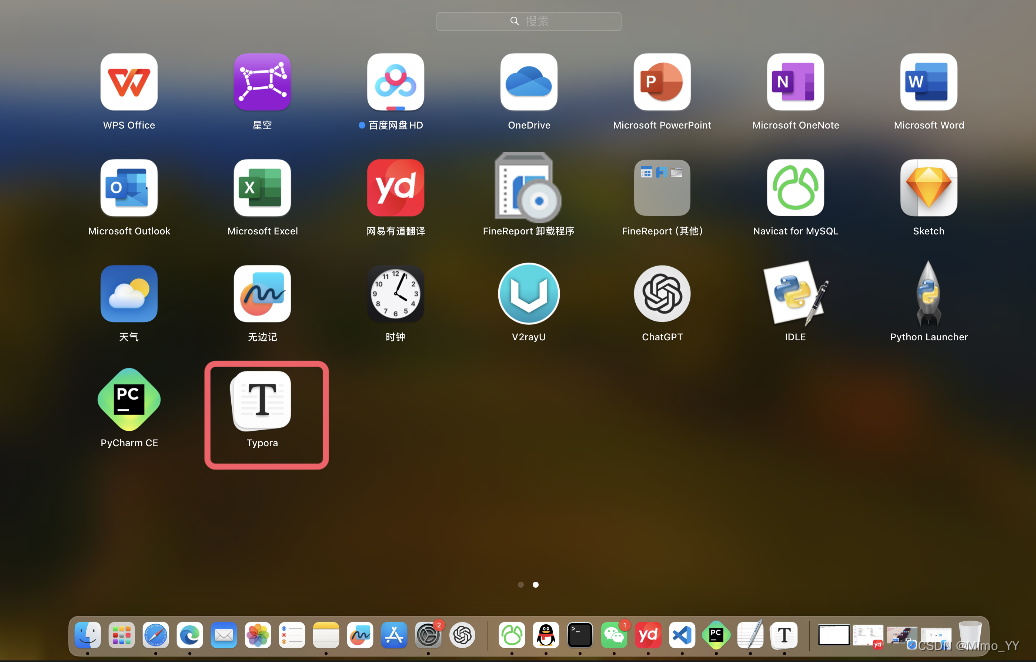Click the Typora icon in Dock
The image size is (1036, 662).
(x=784, y=636)
